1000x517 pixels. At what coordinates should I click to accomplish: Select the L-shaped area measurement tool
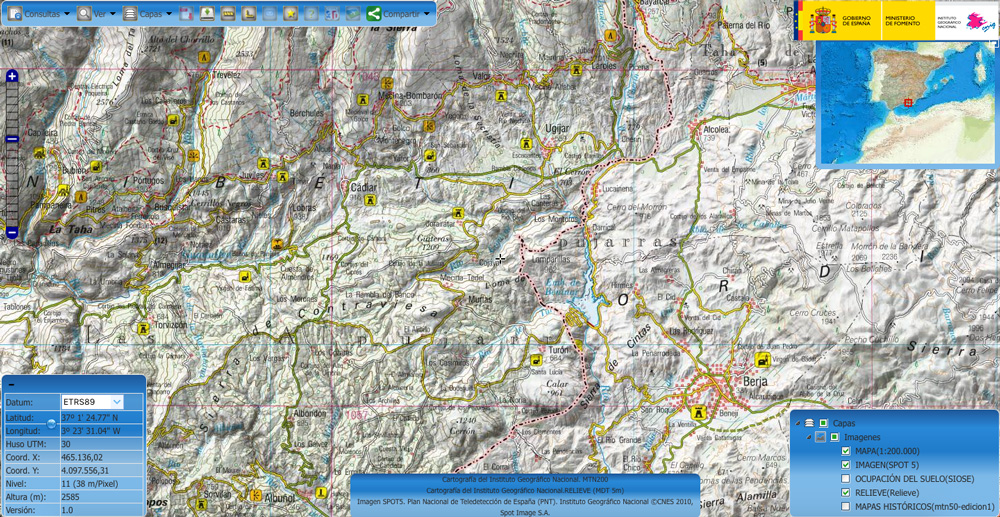[249, 13]
